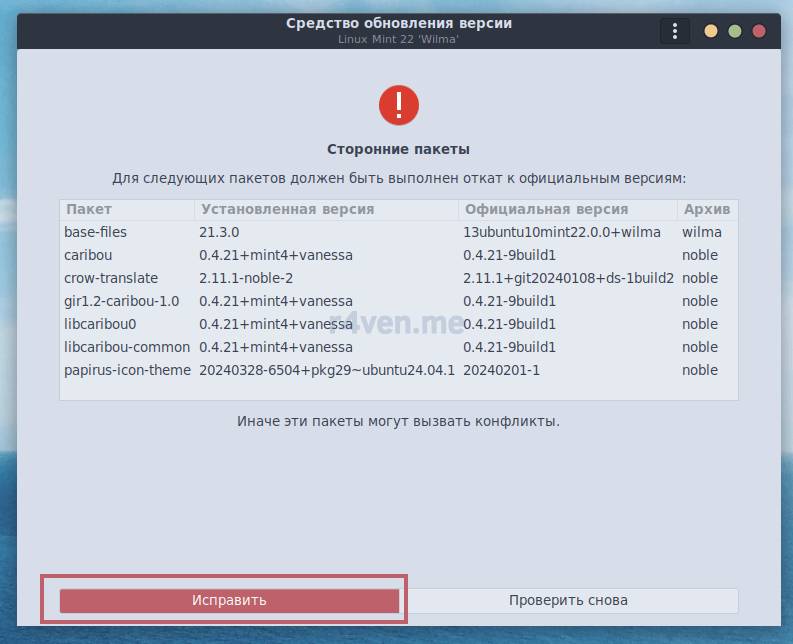This screenshot has height=644, width=793.
Task: Click the Средство обновления версии window title
Action: [398, 23]
